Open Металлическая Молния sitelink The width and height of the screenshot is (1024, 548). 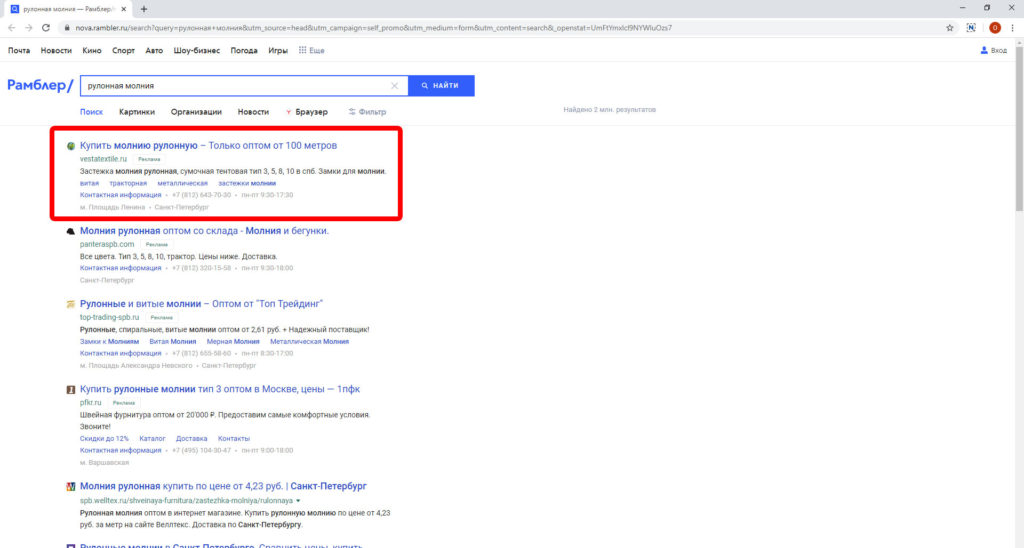tap(310, 342)
